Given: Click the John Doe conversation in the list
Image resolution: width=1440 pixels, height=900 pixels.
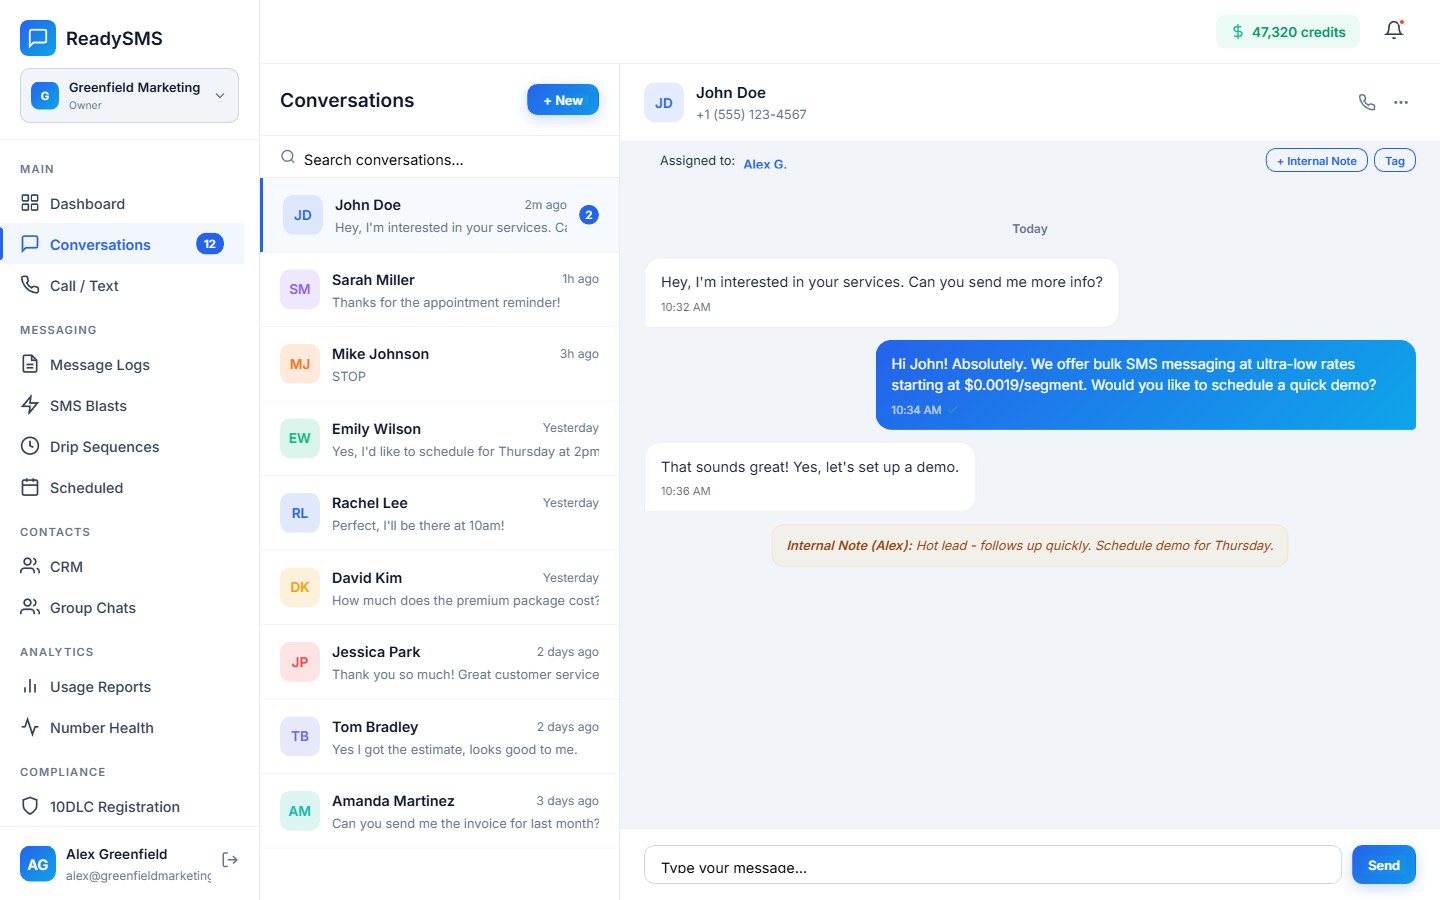Looking at the screenshot, I should click(x=440, y=215).
